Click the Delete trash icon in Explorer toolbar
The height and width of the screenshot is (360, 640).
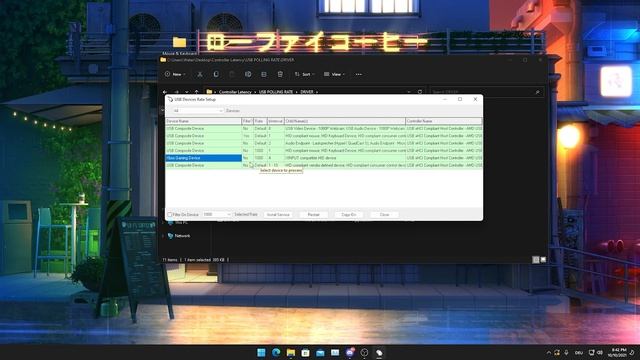(280, 74)
